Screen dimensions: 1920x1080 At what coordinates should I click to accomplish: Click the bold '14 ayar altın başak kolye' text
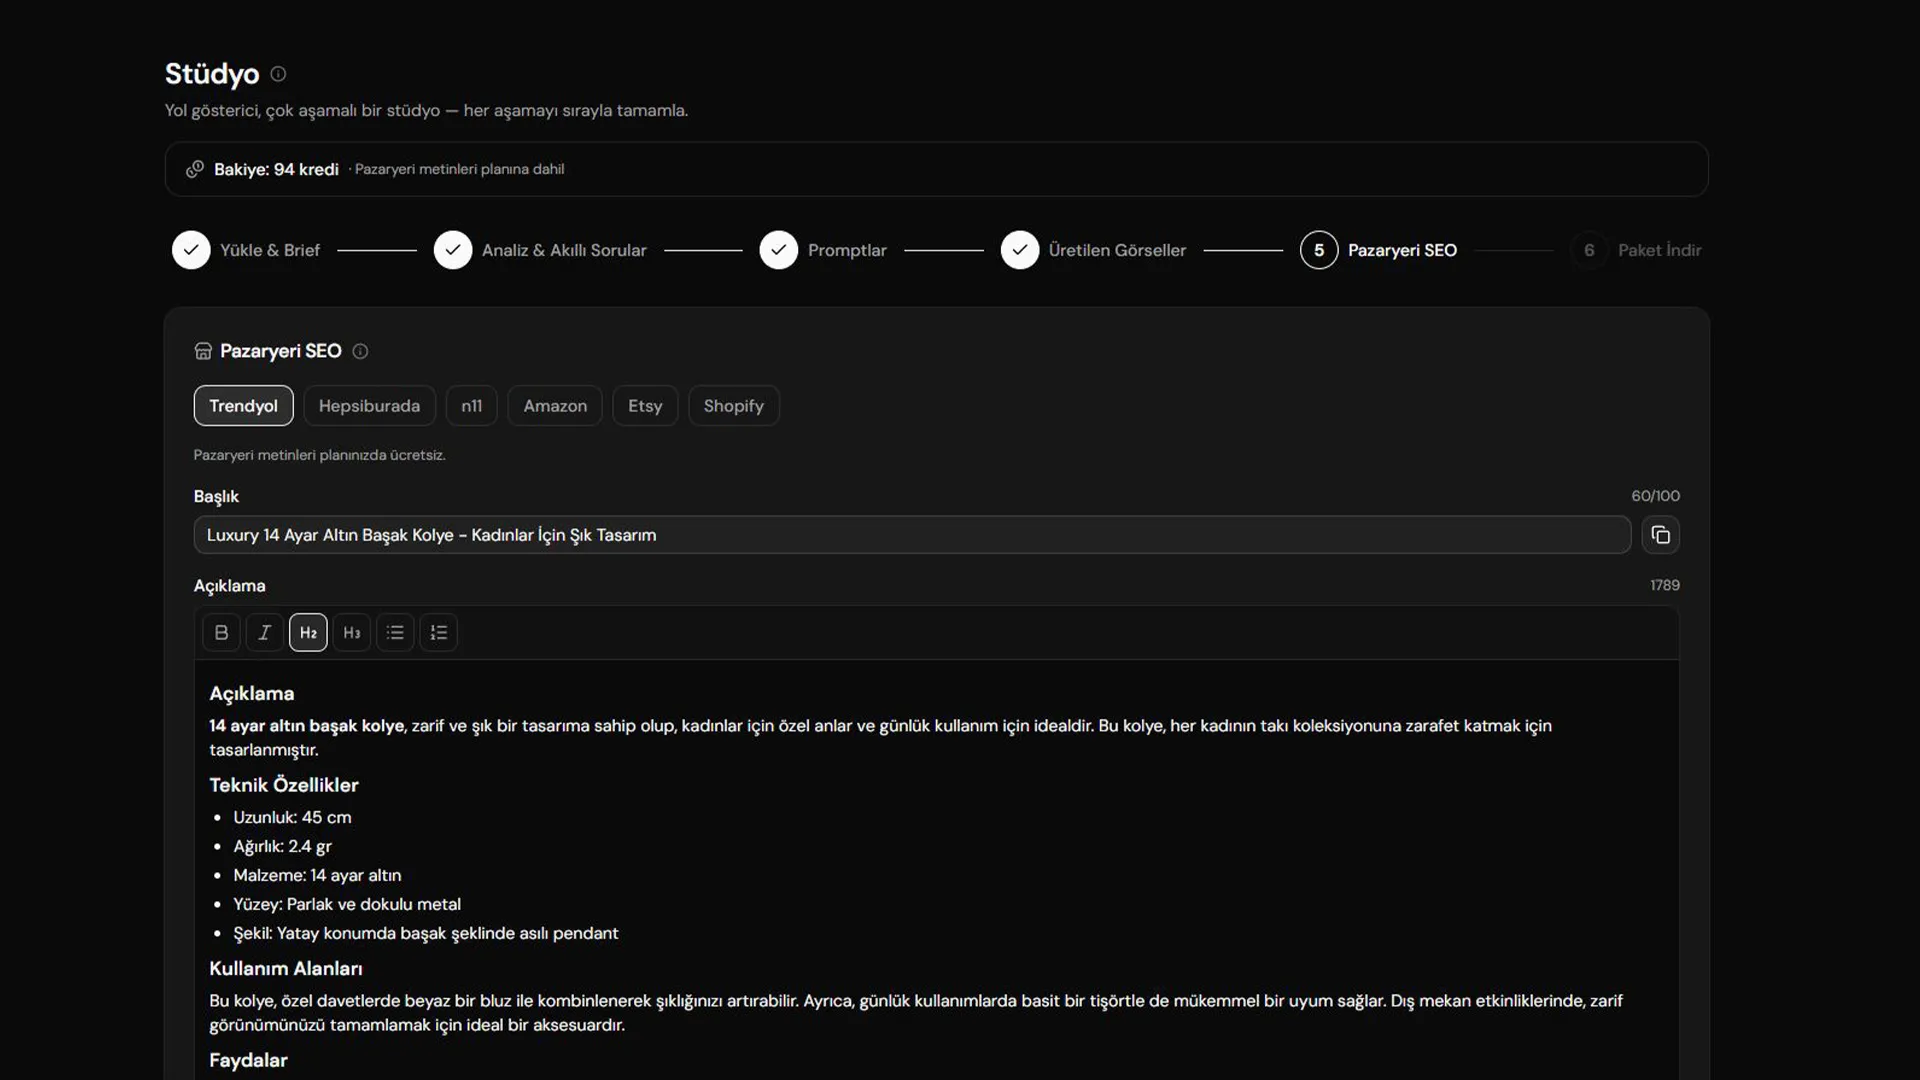click(x=307, y=725)
